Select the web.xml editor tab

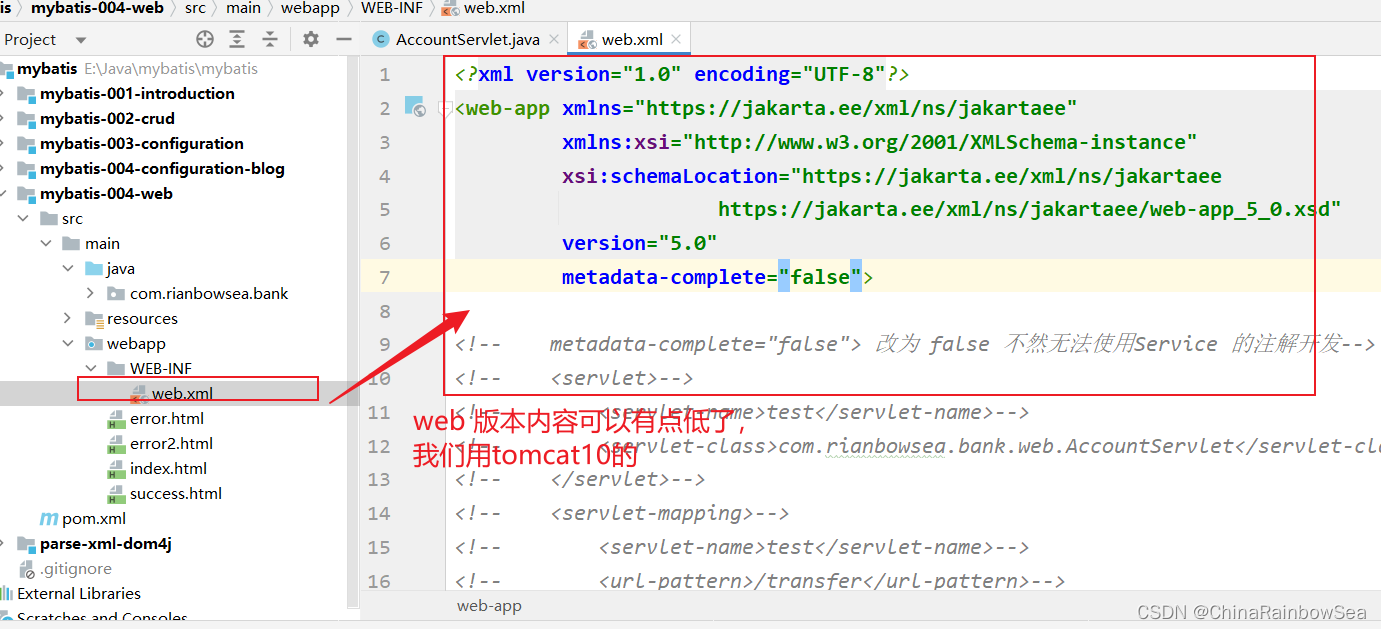click(631, 40)
